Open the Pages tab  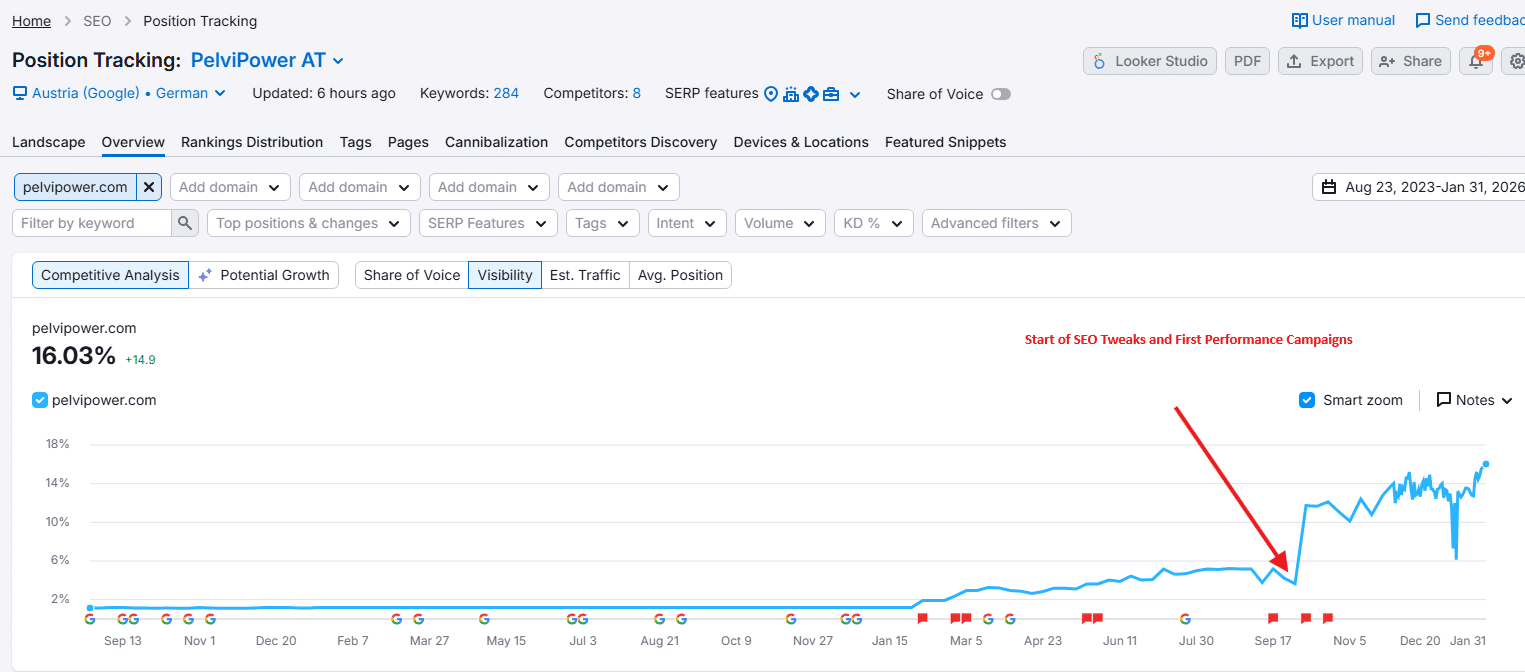tap(408, 142)
